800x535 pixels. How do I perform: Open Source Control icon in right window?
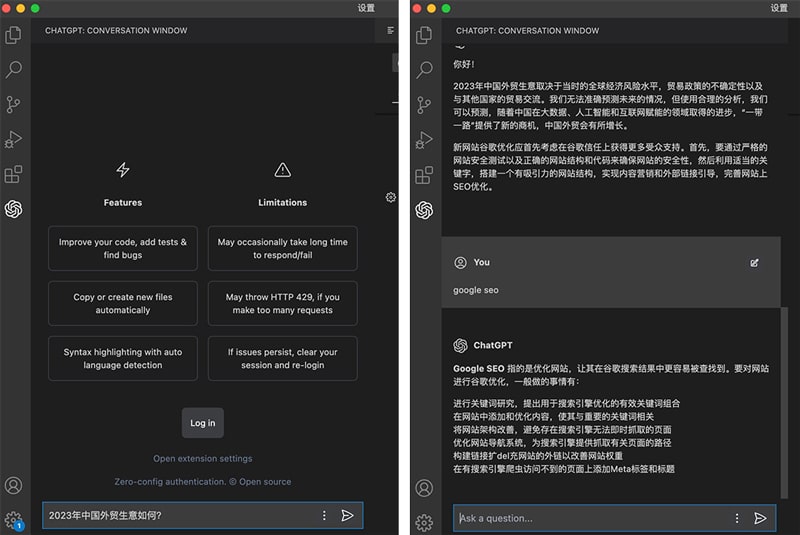click(x=424, y=105)
